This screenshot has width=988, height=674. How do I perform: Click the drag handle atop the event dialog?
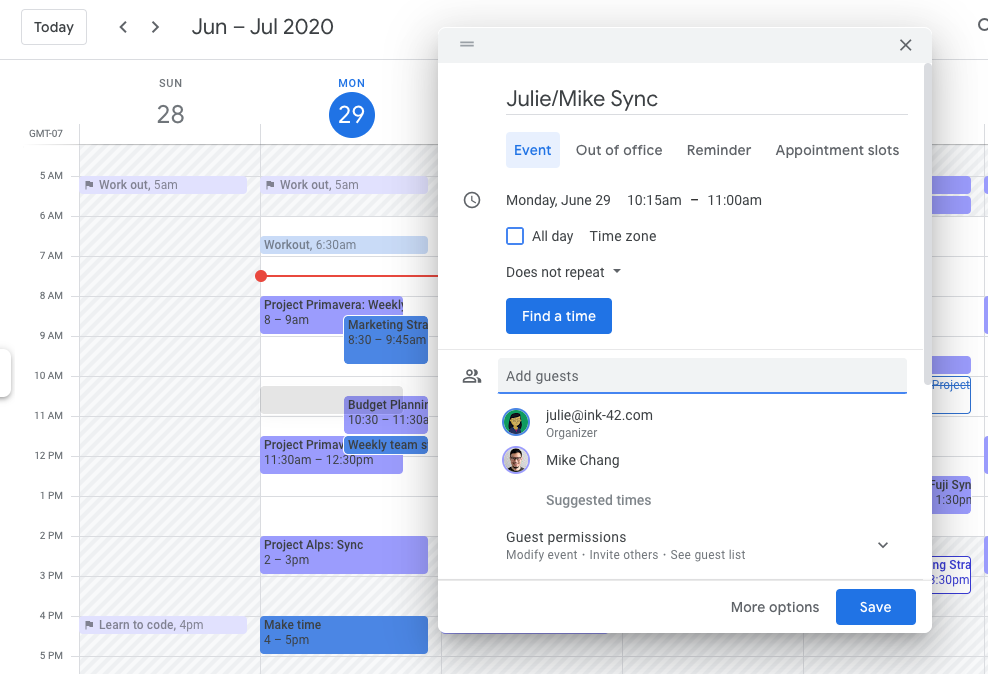click(x=466, y=44)
